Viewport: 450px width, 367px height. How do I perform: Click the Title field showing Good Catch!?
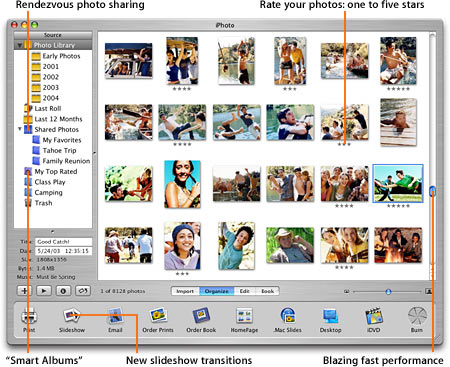63,242
